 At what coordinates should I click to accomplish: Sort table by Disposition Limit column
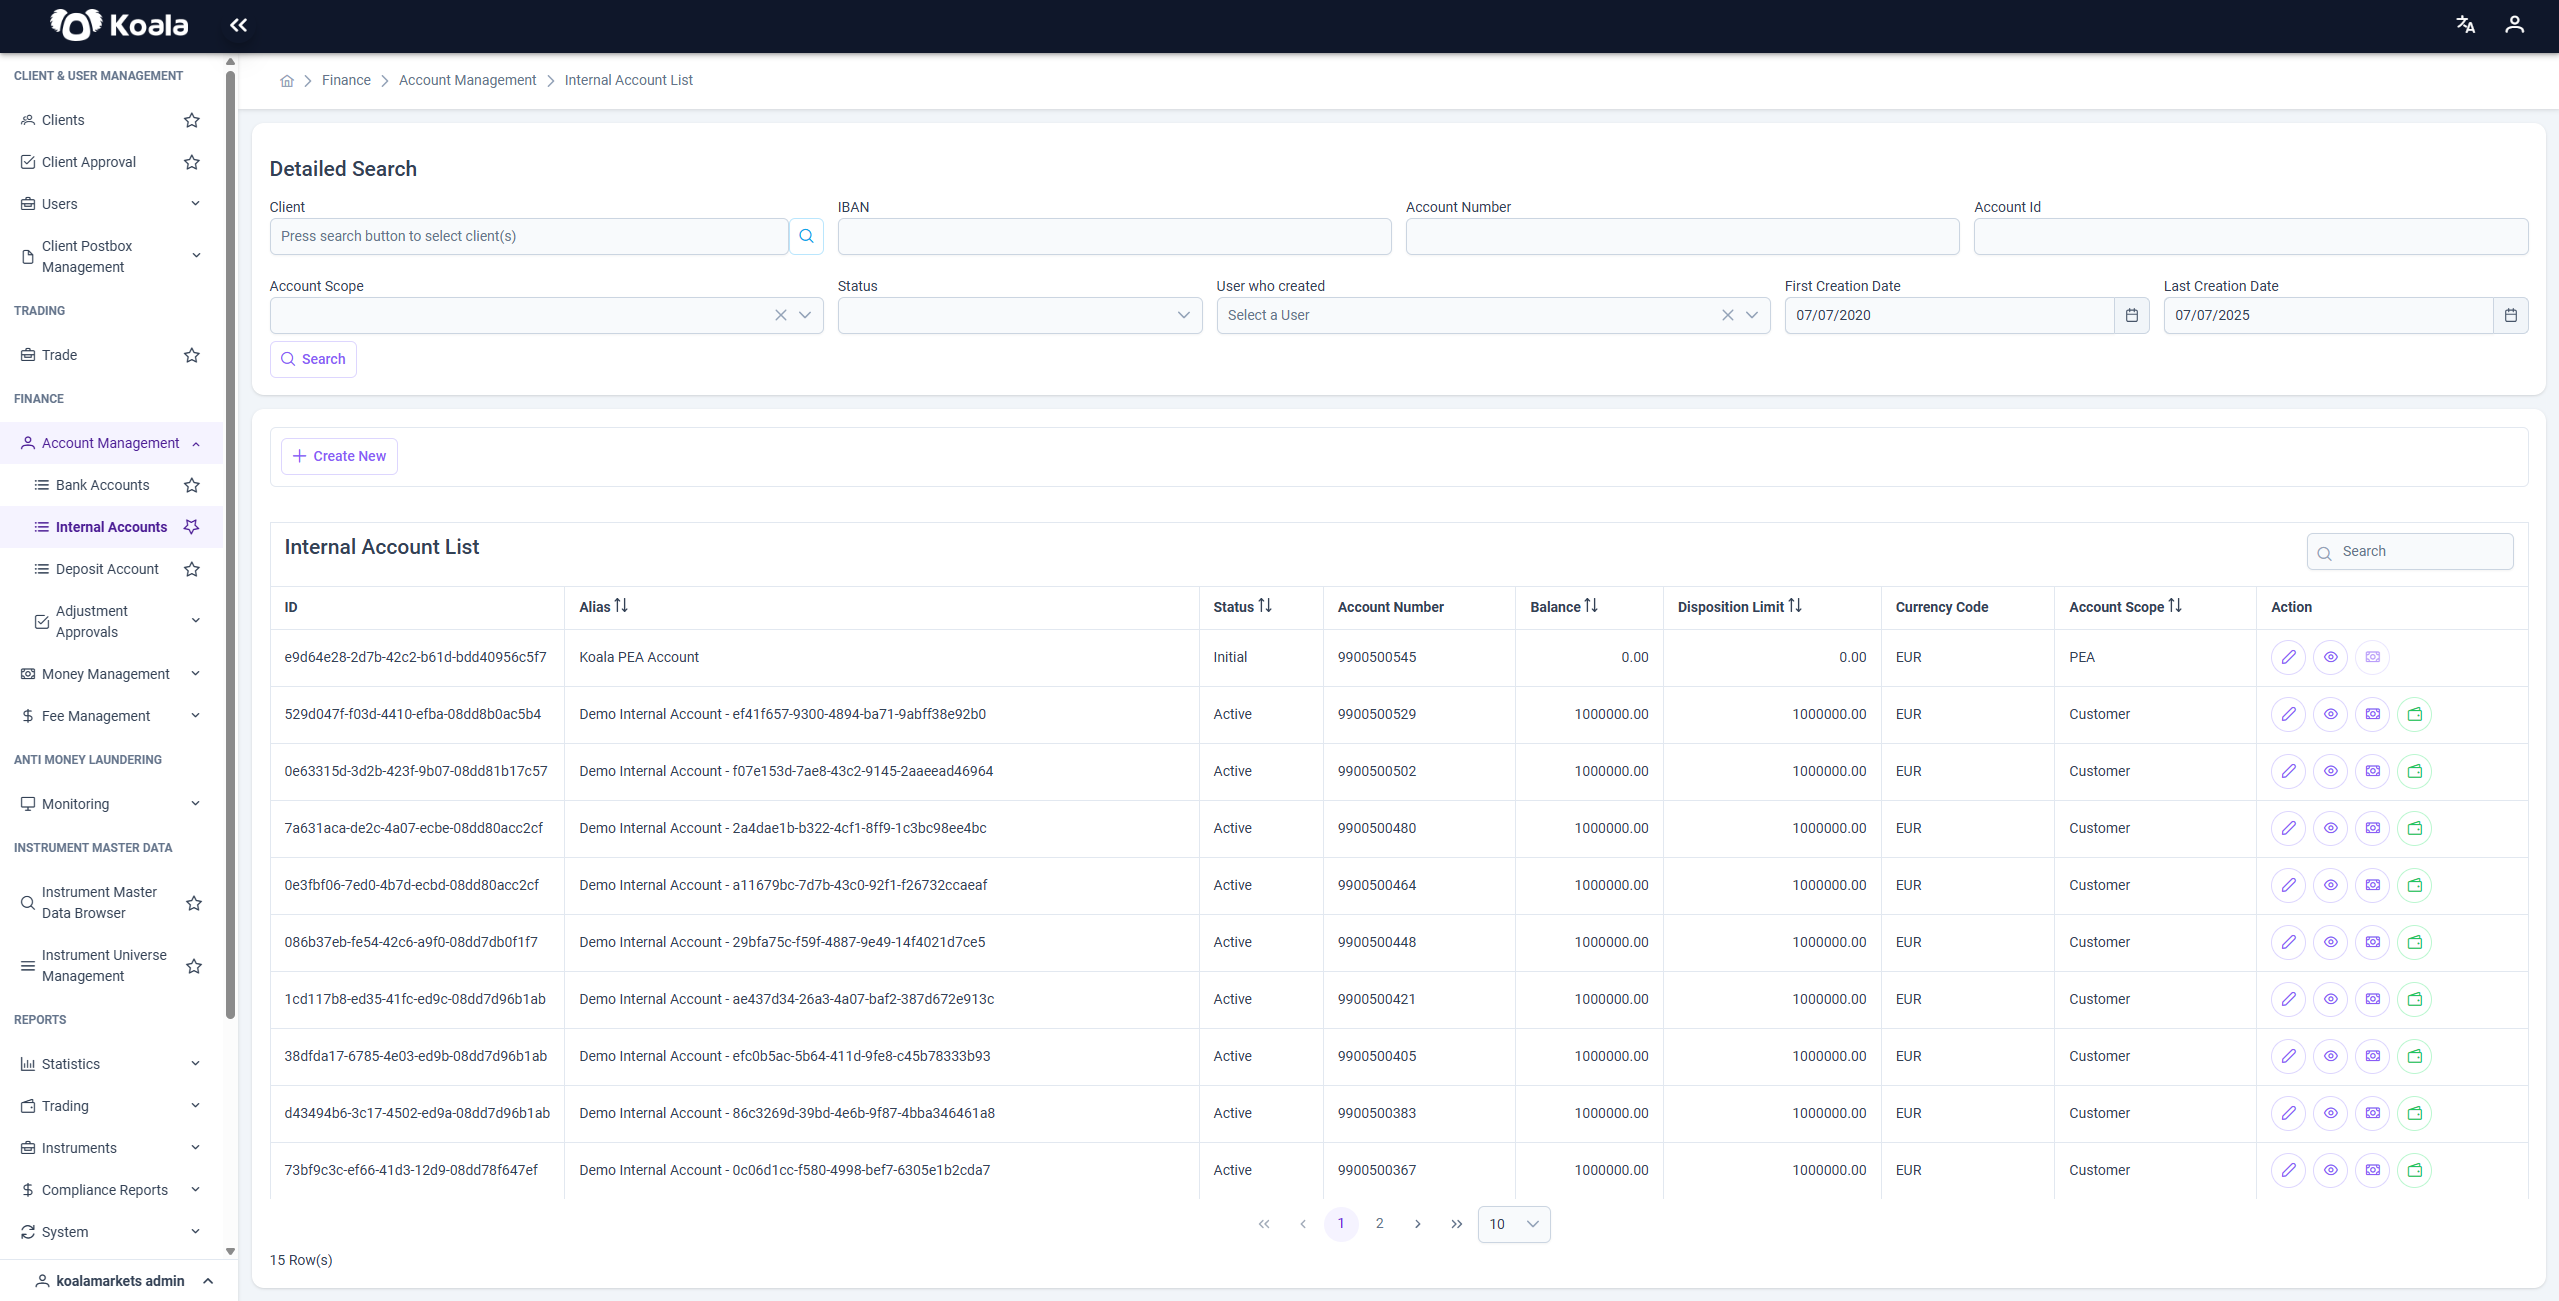pyautogui.click(x=1795, y=606)
